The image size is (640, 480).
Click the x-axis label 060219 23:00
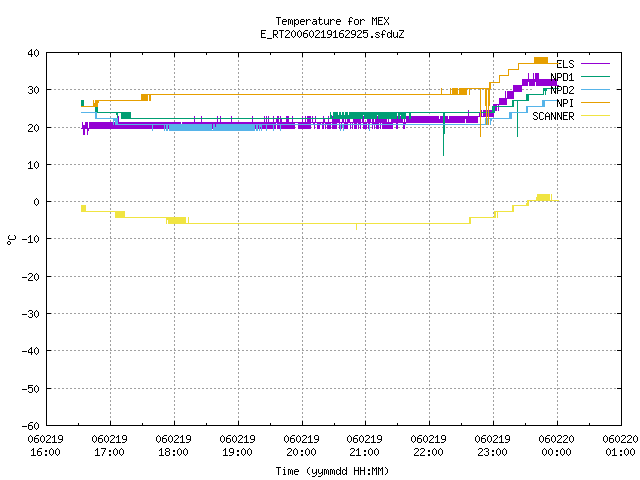492,446
